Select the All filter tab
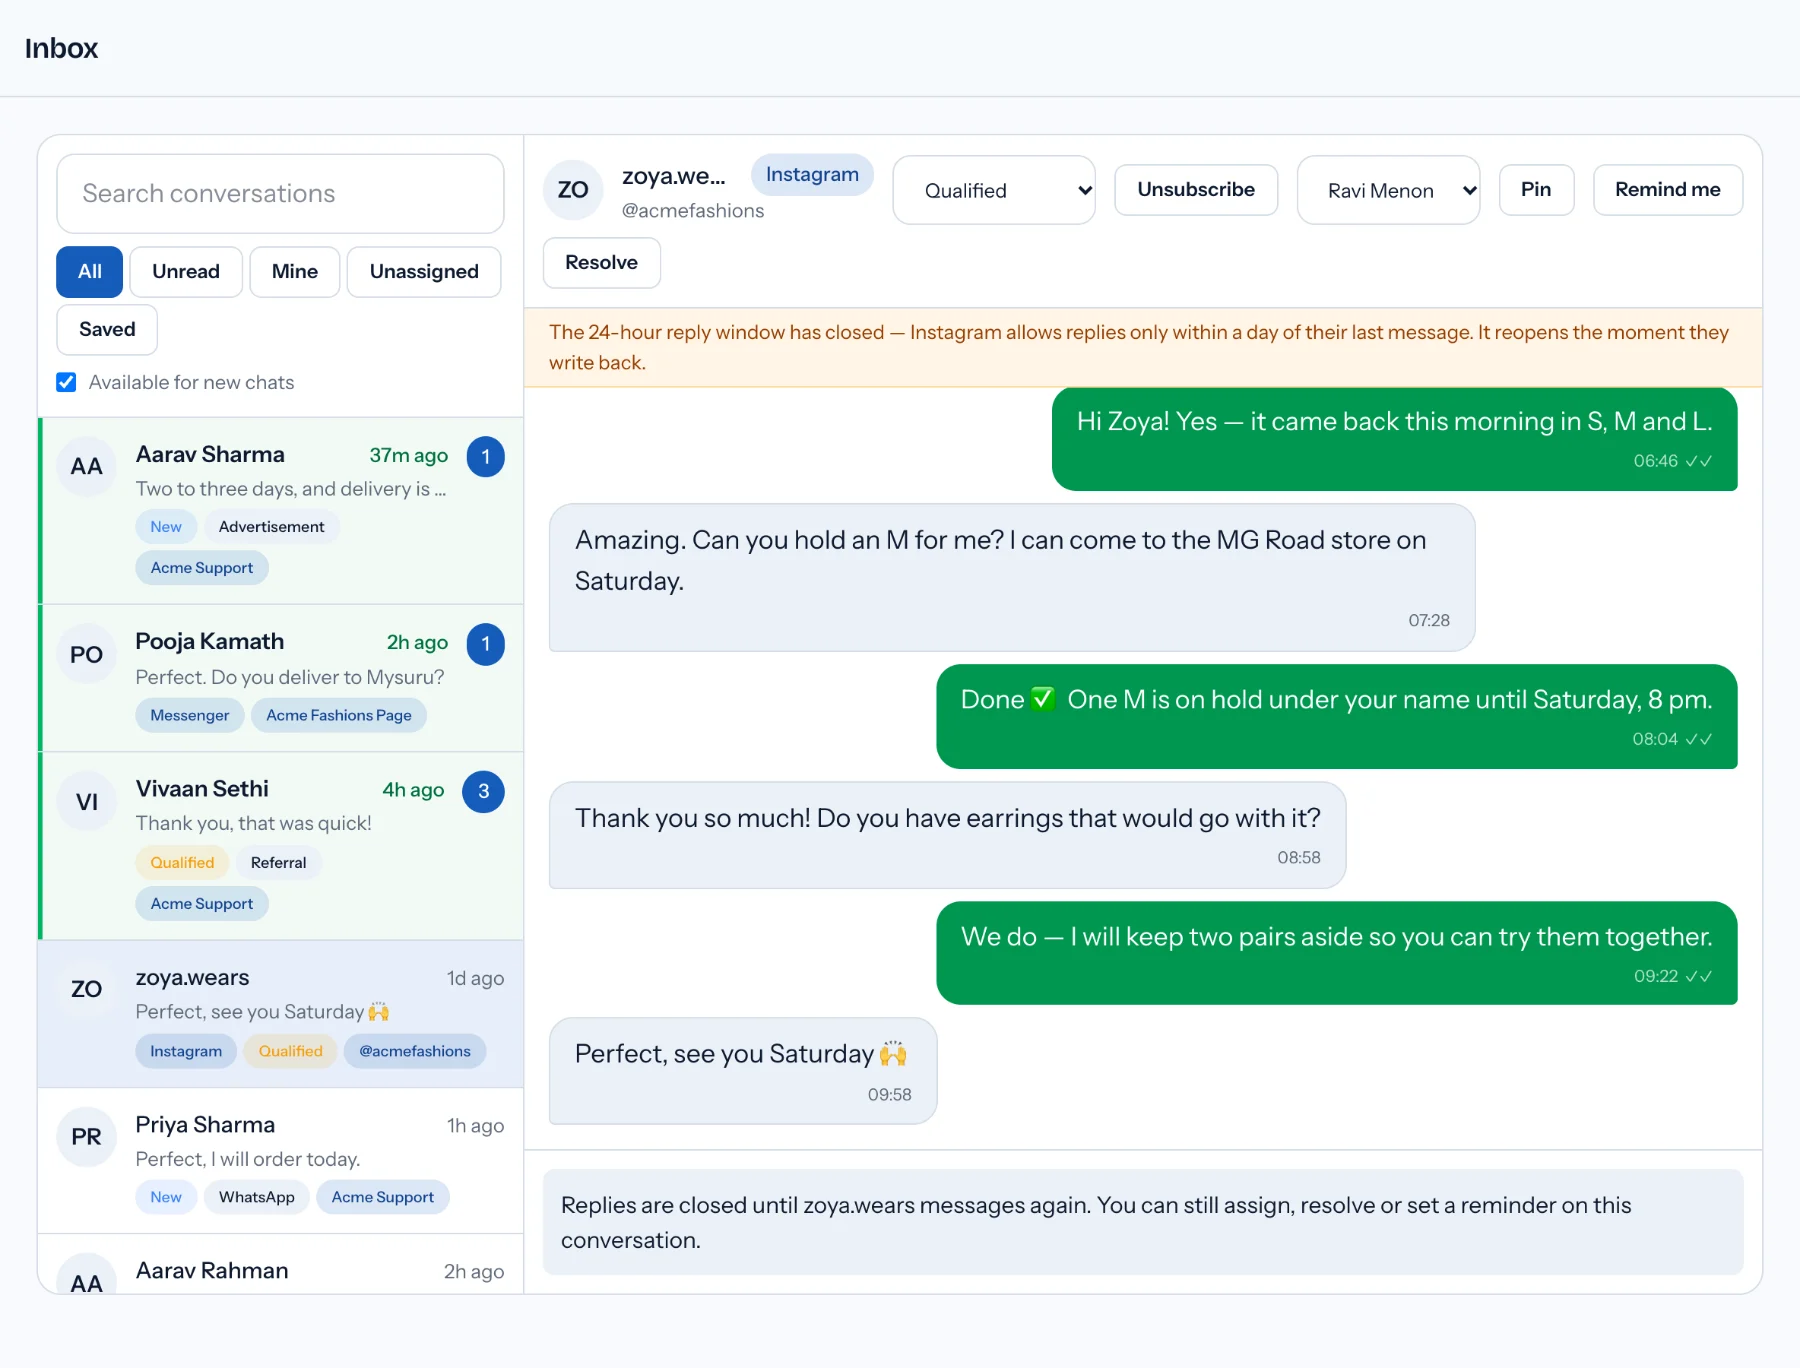Viewport: 1800px width, 1368px height. pos(90,272)
